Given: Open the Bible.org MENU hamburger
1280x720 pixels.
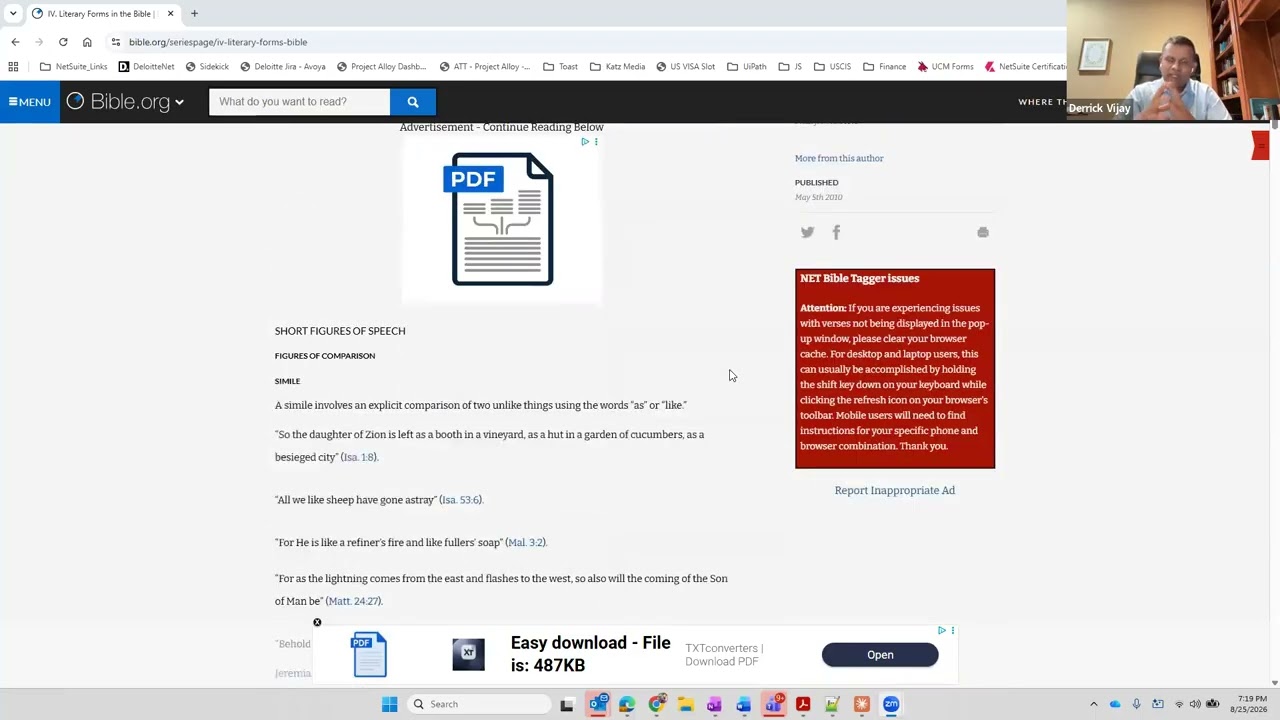Looking at the screenshot, I should click(x=30, y=102).
